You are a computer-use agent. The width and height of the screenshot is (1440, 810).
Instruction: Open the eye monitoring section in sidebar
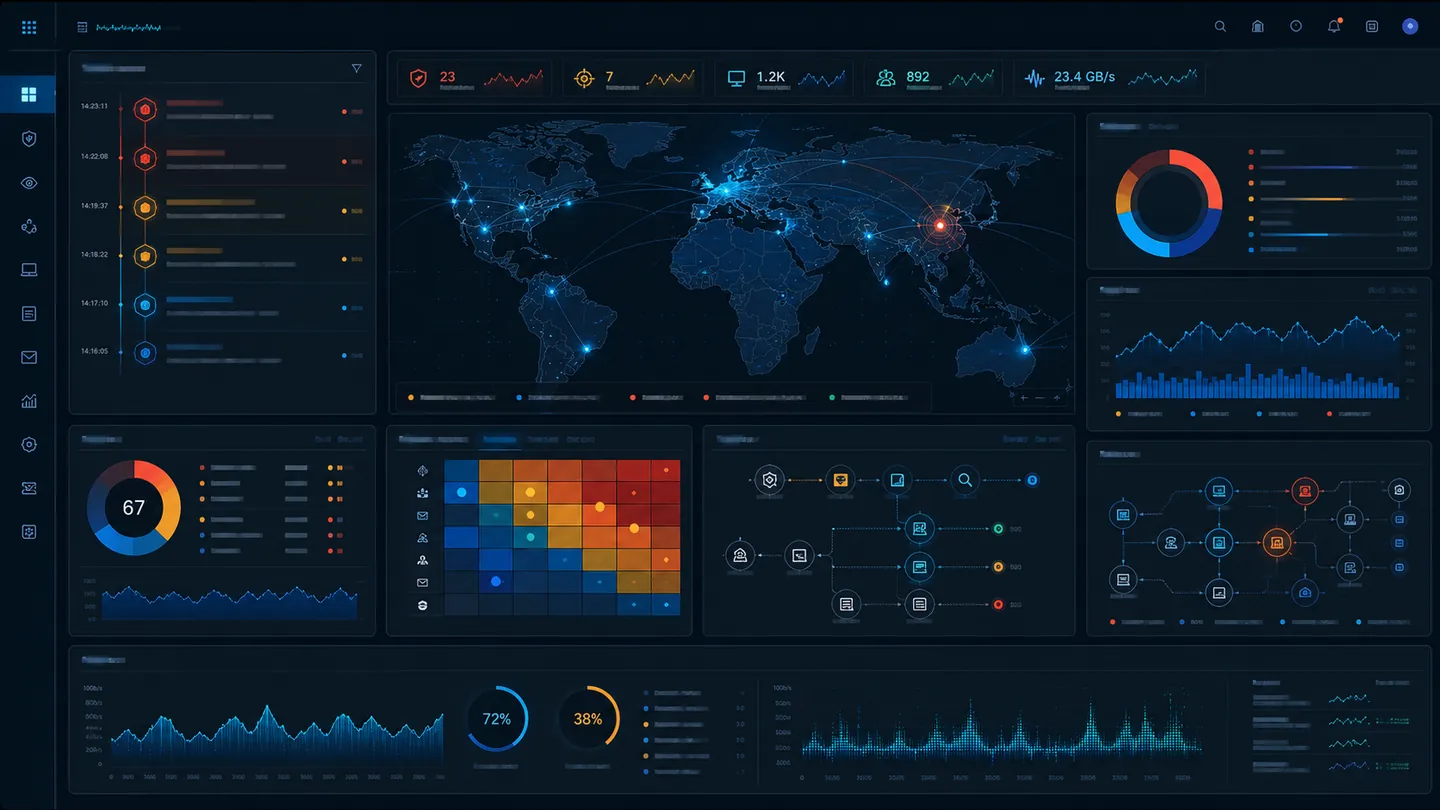point(29,183)
